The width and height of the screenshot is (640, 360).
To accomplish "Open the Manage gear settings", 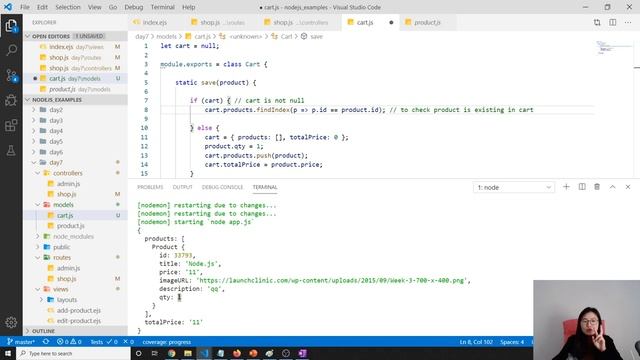I will pyautogui.click(x=11, y=322).
